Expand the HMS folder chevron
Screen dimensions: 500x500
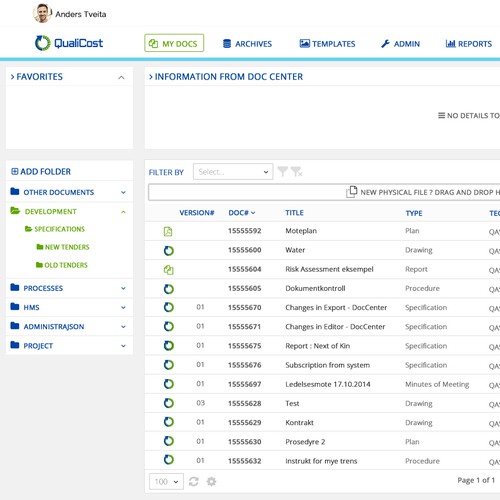pyautogui.click(x=123, y=307)
